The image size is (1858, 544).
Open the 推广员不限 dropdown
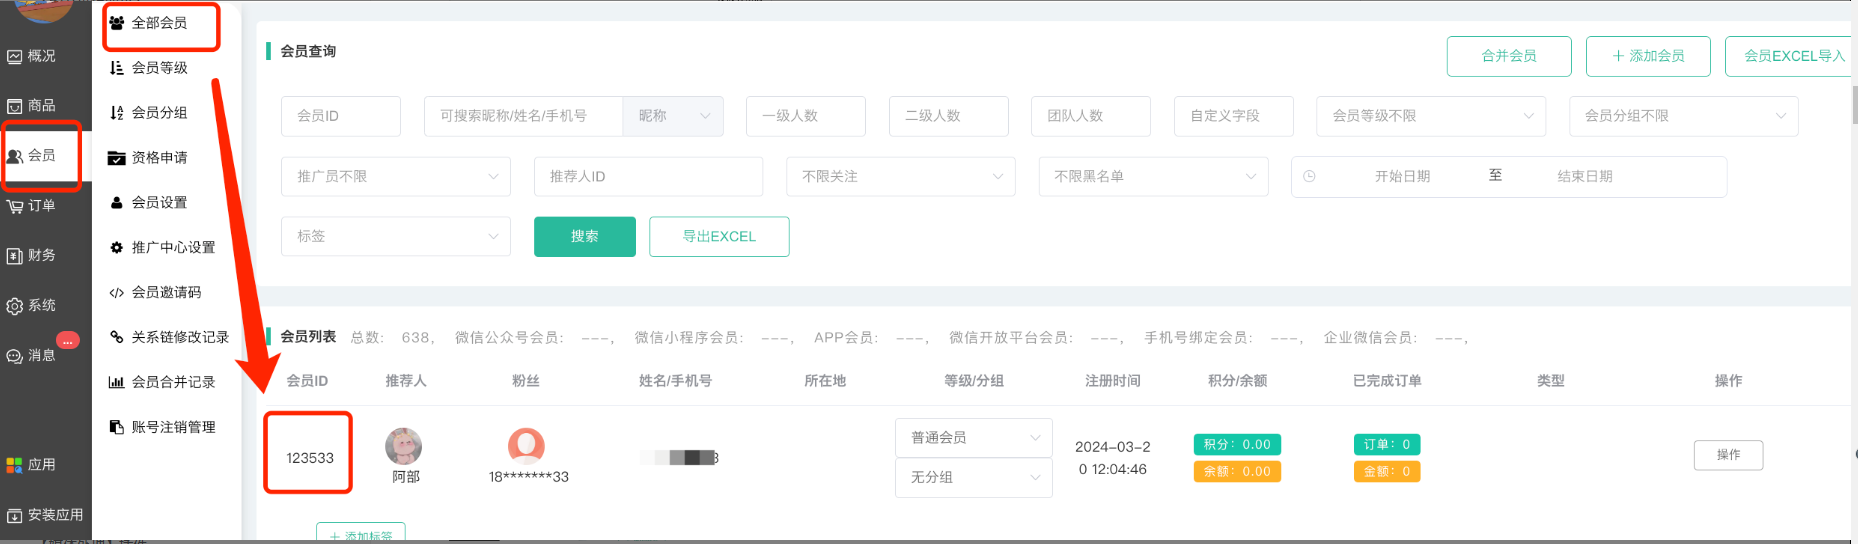[x=396, y=176]
